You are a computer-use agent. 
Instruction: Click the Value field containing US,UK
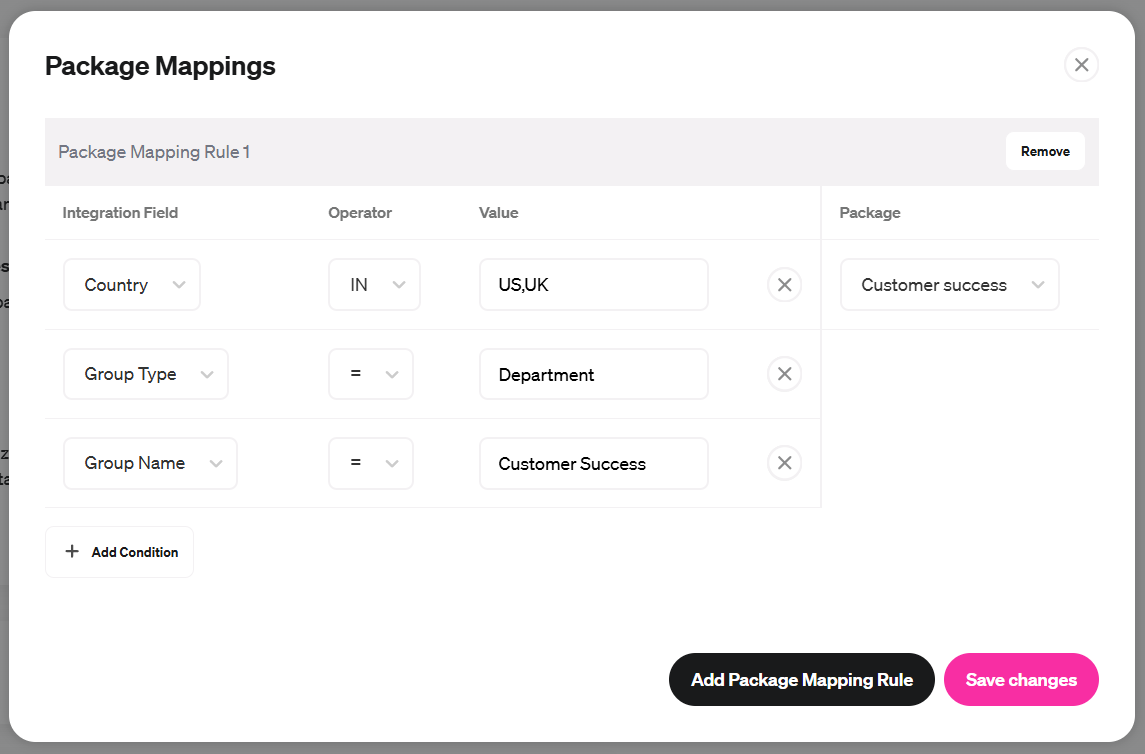click(593, 284)
